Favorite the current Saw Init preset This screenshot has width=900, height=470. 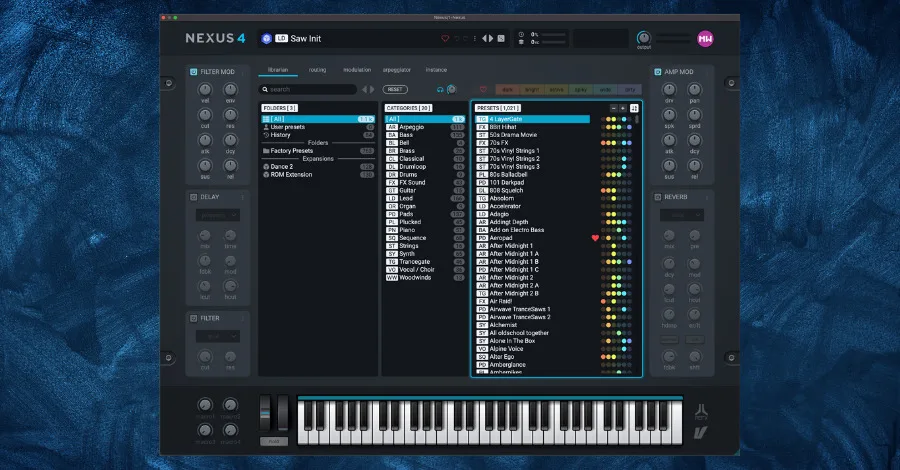pyautogui.click(x=445, y=38)
